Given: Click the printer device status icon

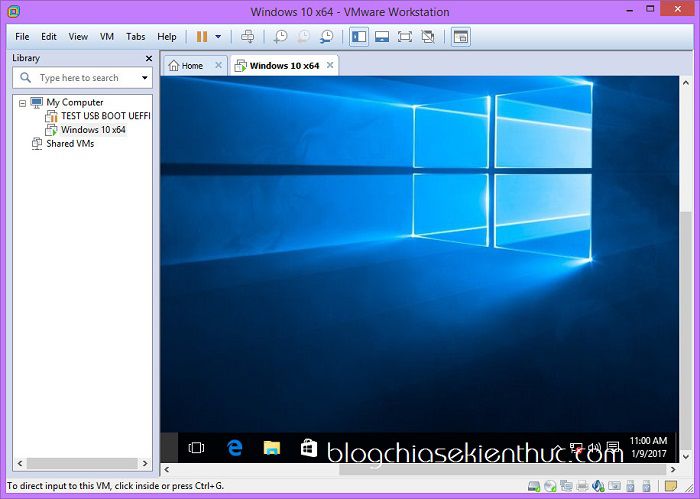Looking at the screenshot, I should [582, 486].
